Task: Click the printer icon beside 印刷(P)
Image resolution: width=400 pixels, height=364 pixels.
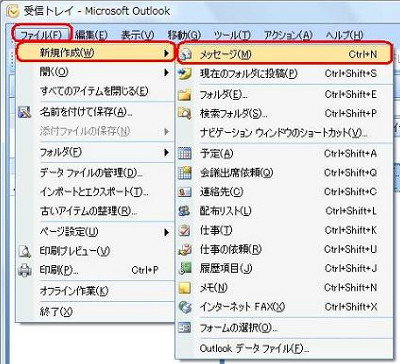Action: click(24, 270)
